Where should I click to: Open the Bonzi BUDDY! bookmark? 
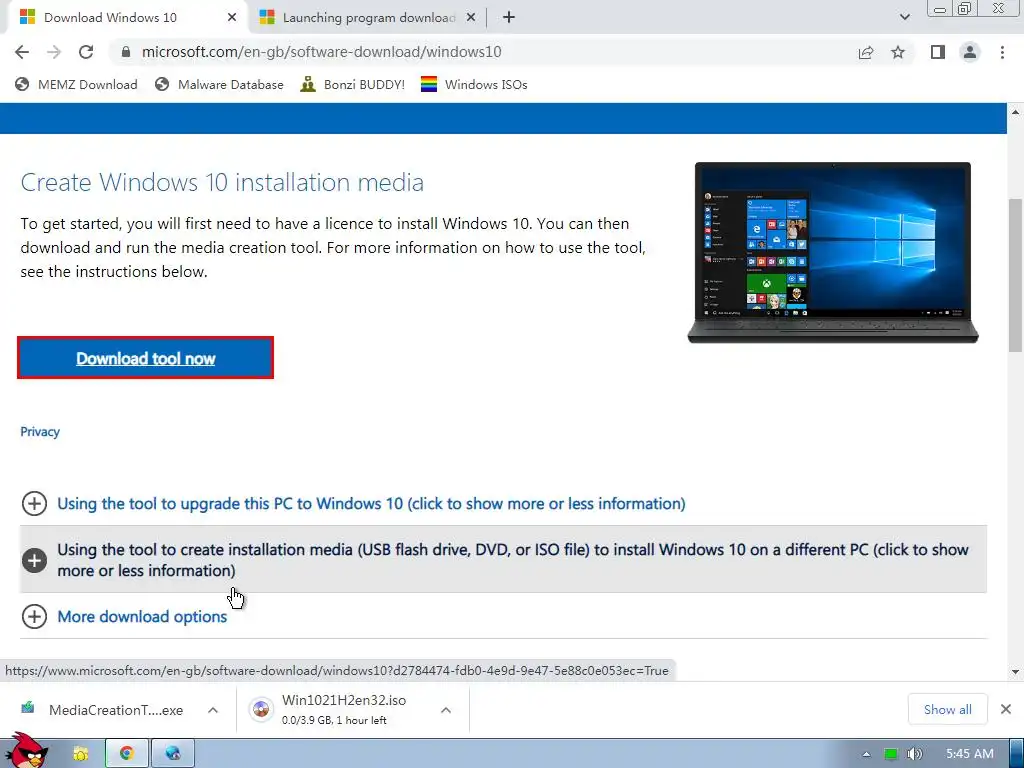pos(353,85)
